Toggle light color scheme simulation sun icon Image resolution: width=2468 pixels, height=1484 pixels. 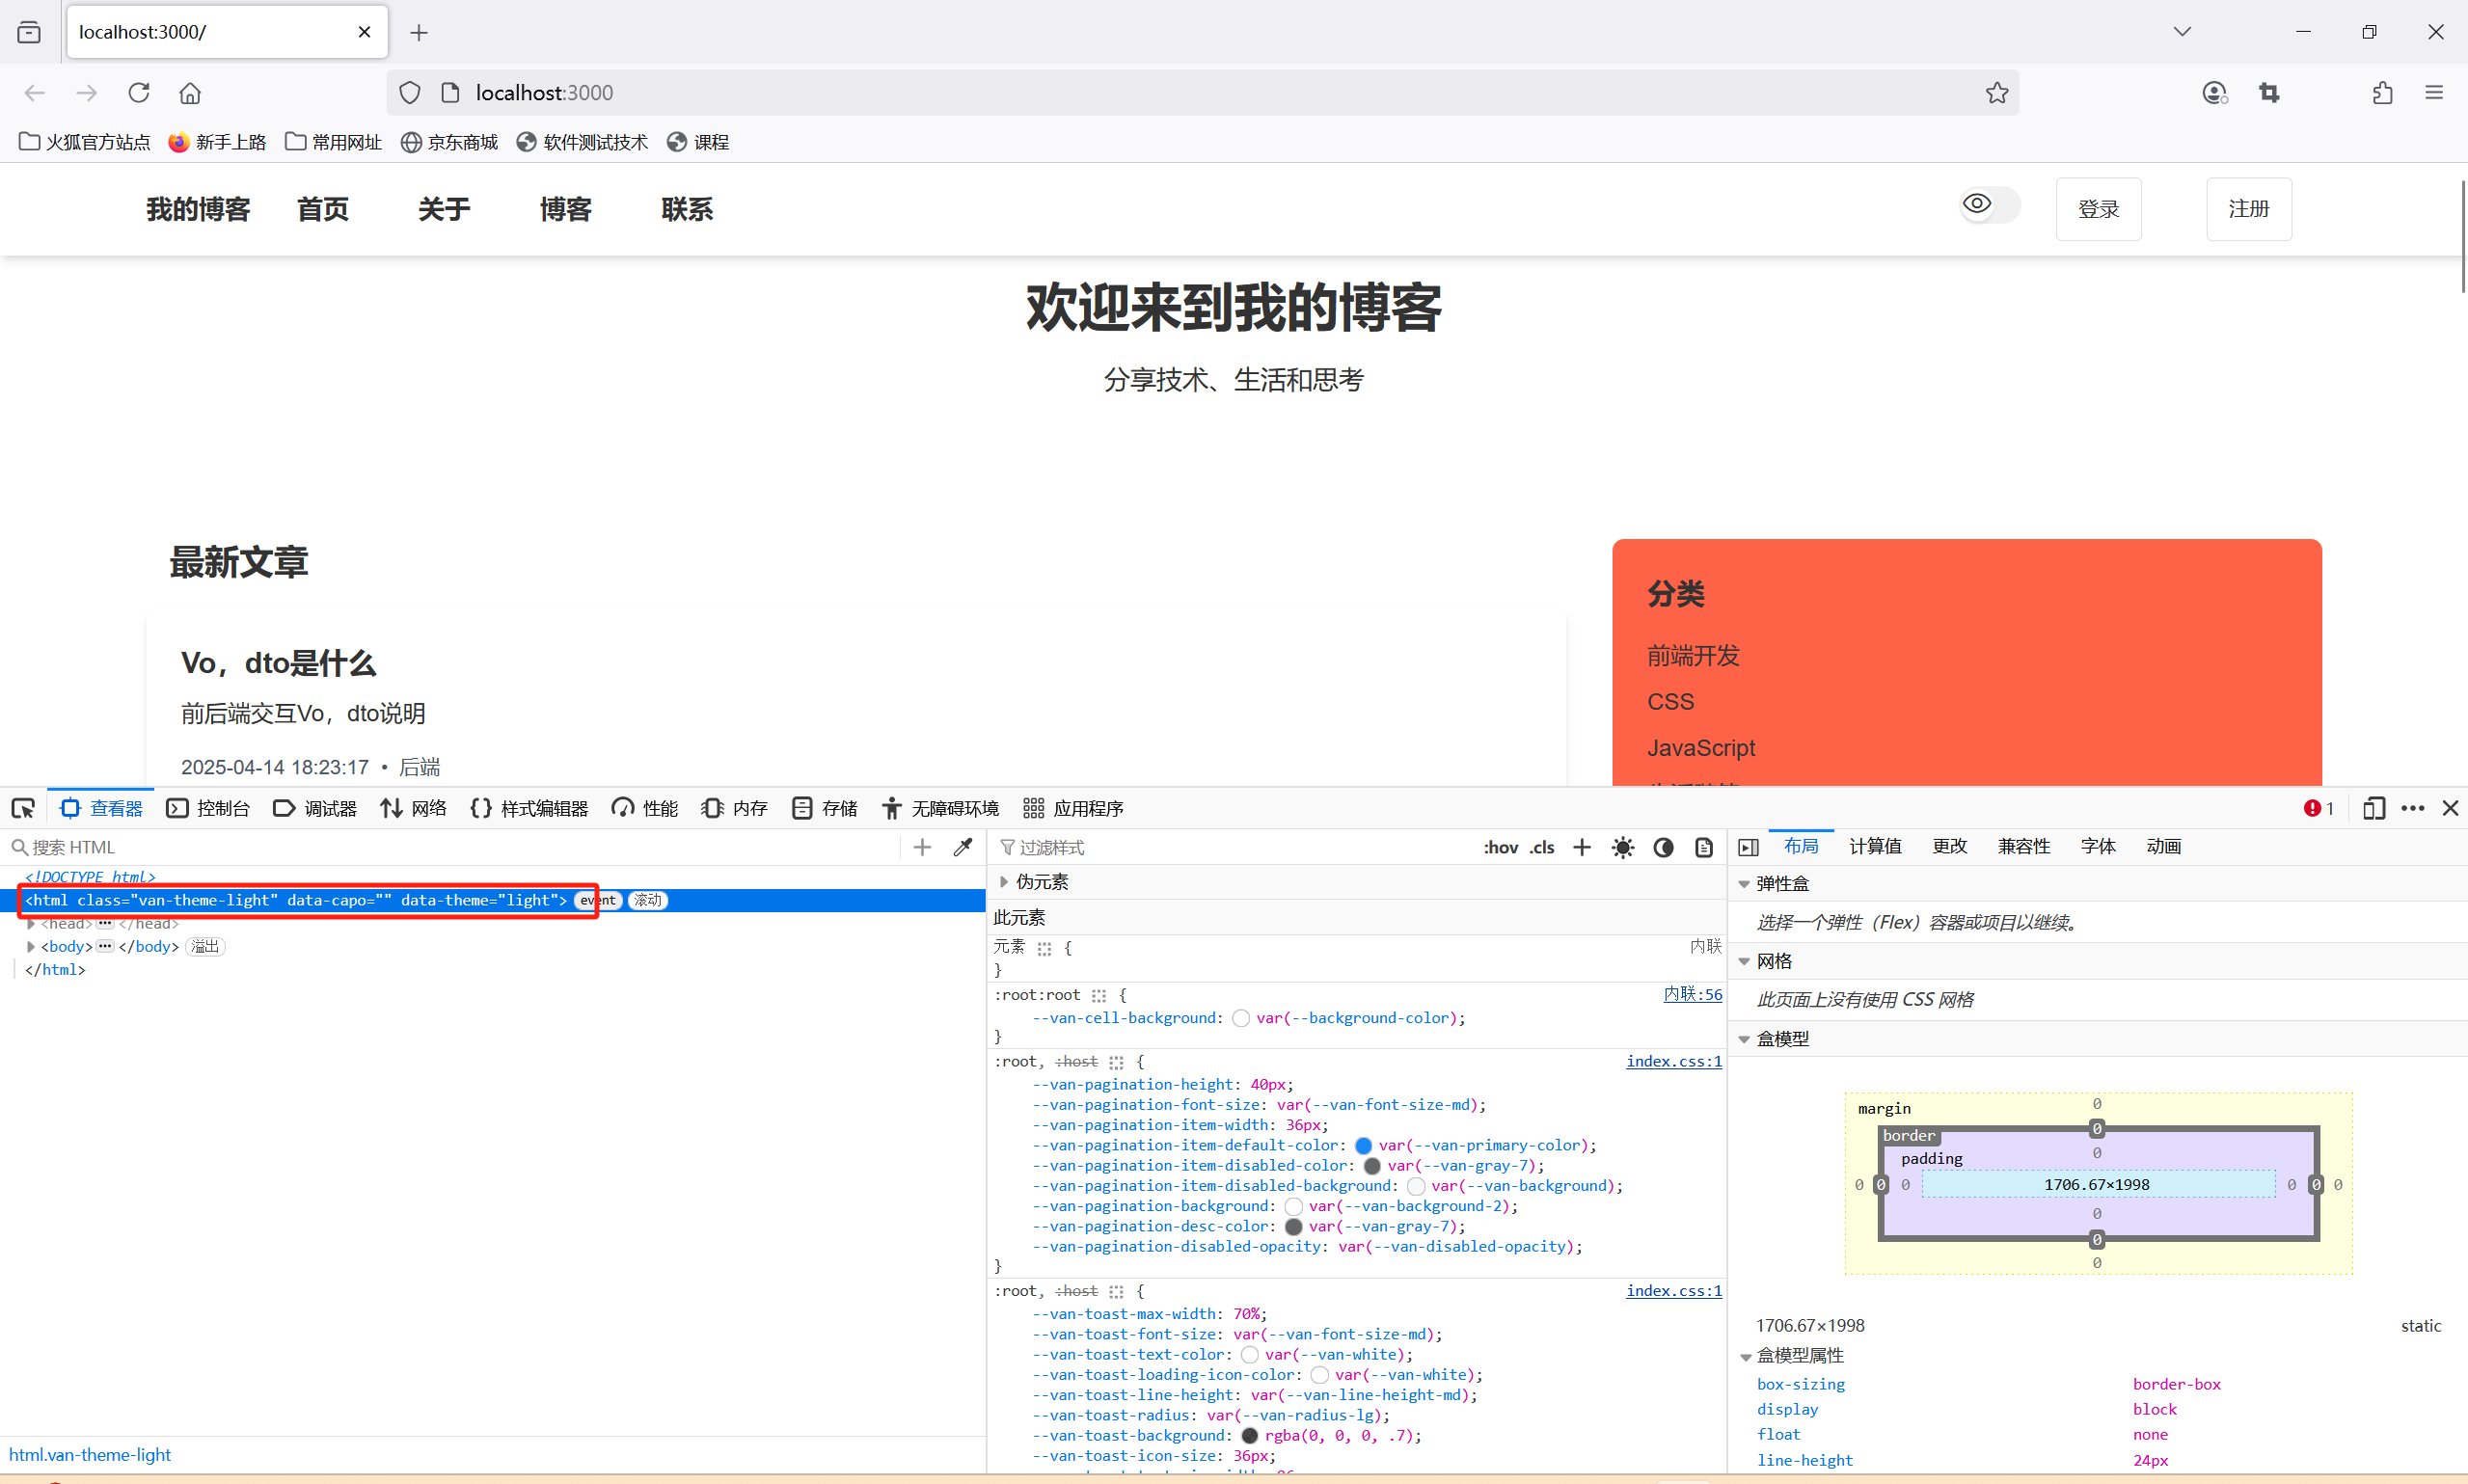pos(1622,847)
